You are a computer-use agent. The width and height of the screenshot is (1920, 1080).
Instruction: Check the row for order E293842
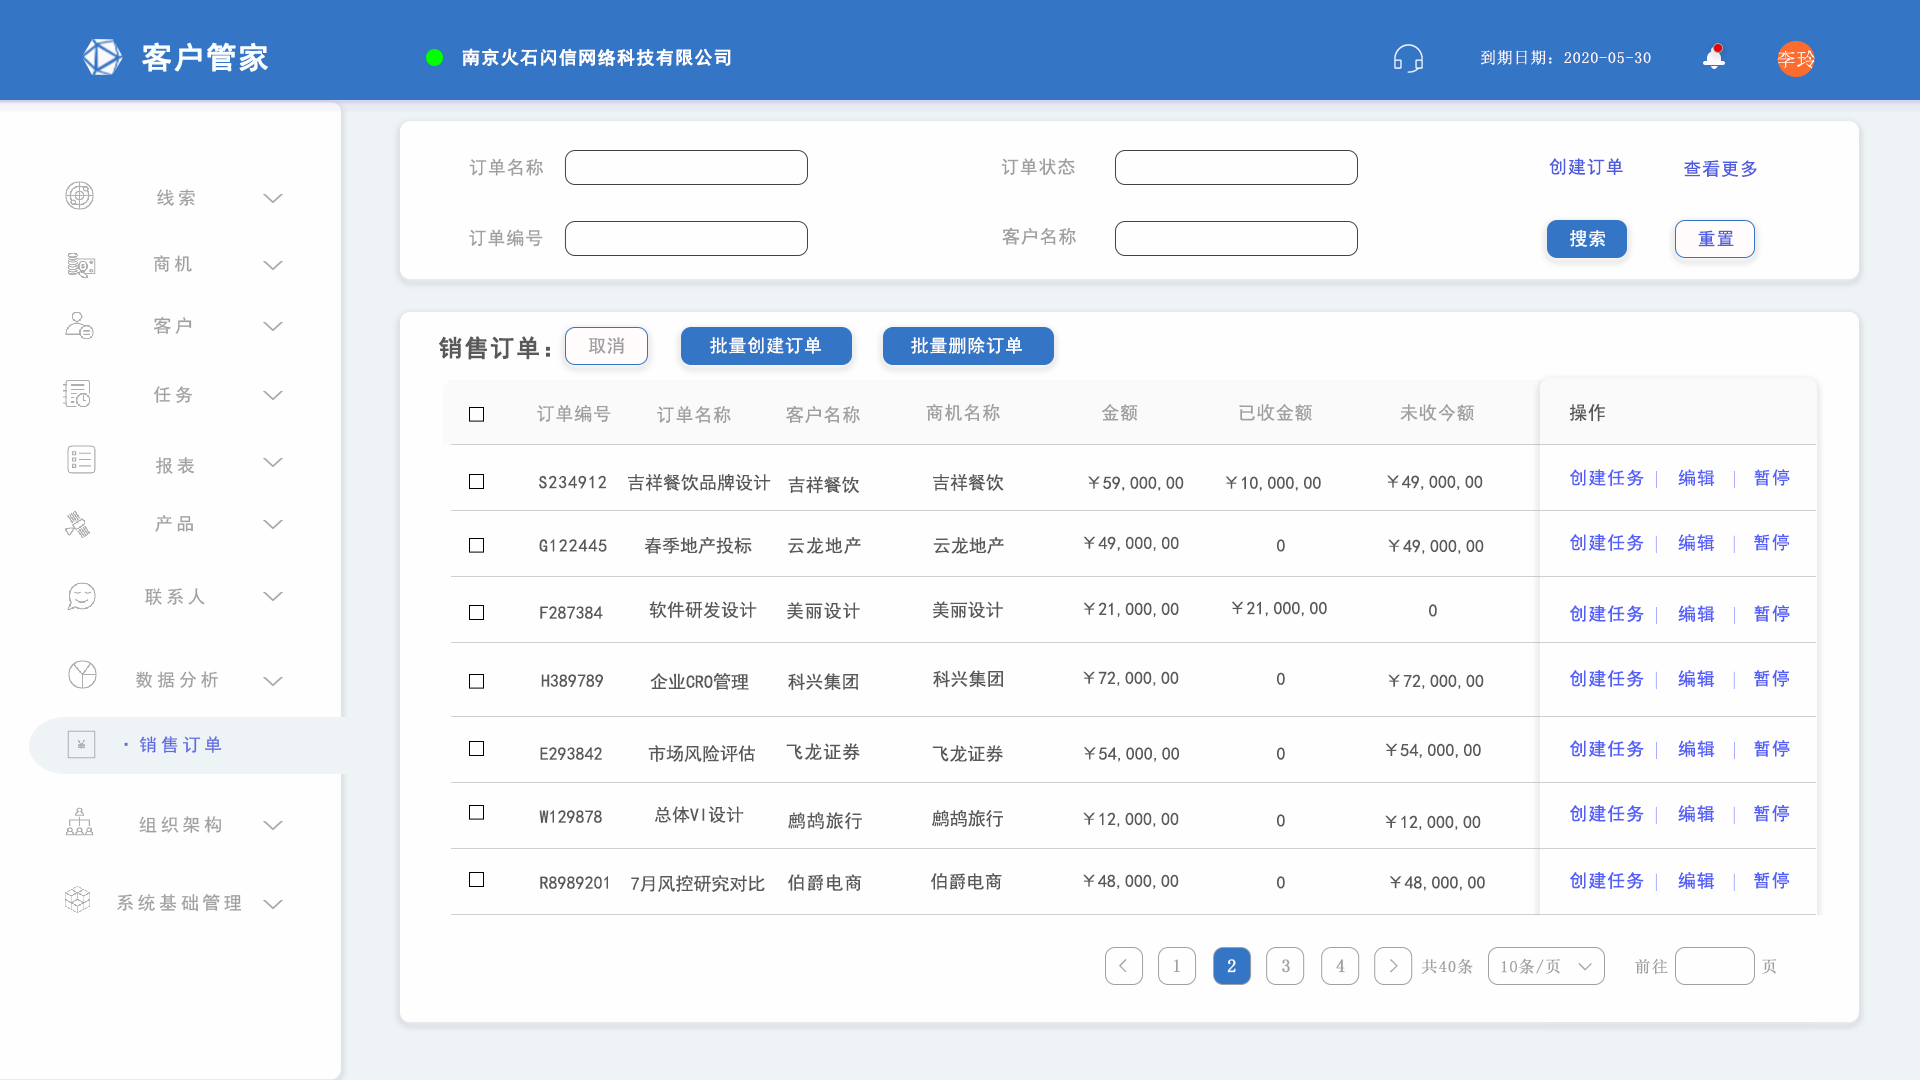(477, 749)
